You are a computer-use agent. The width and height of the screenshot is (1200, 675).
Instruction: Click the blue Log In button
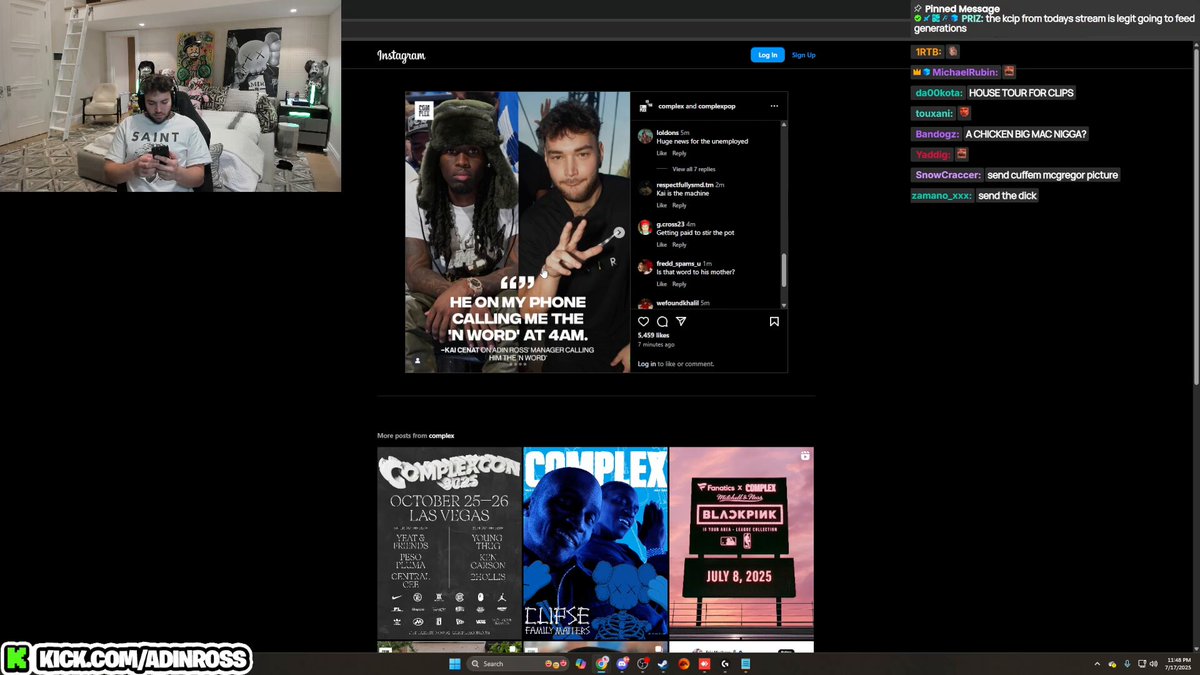767,55
